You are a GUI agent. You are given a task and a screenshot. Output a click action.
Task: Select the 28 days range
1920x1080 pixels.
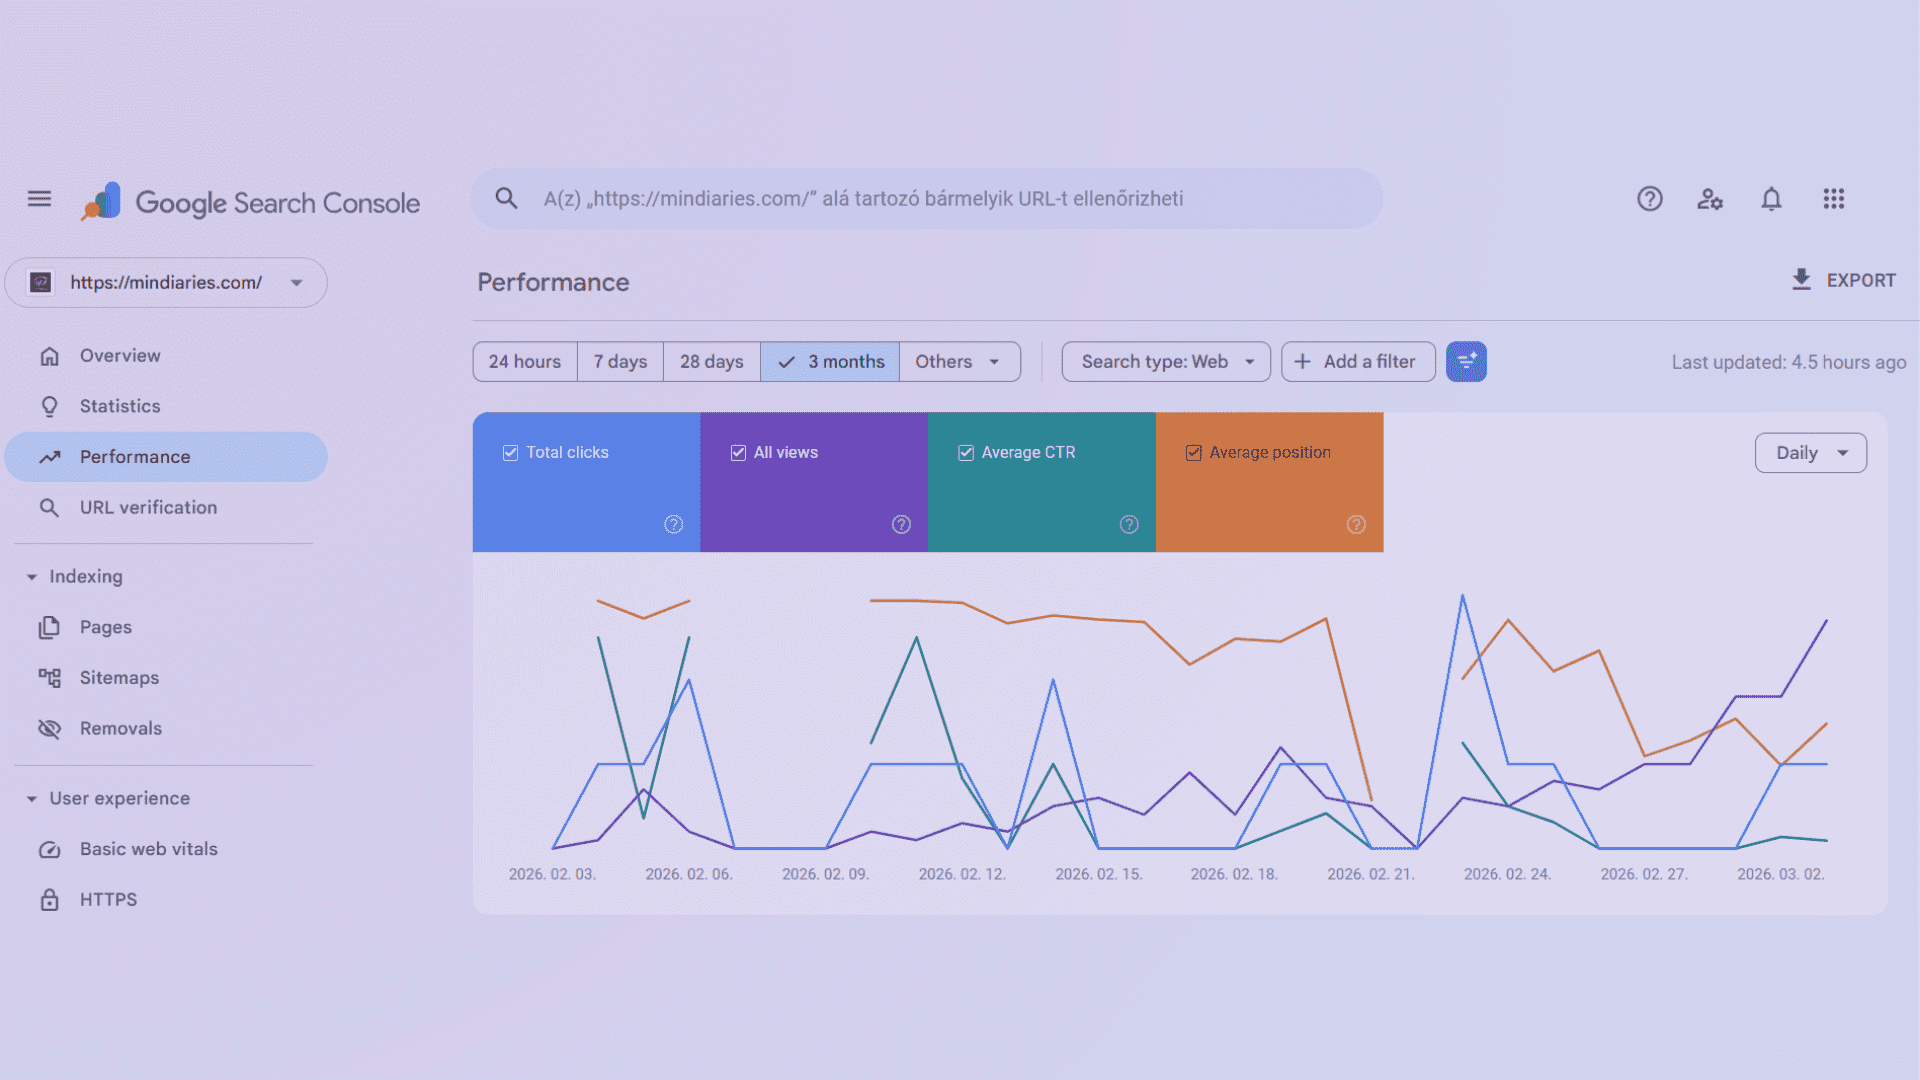(711, 362)
